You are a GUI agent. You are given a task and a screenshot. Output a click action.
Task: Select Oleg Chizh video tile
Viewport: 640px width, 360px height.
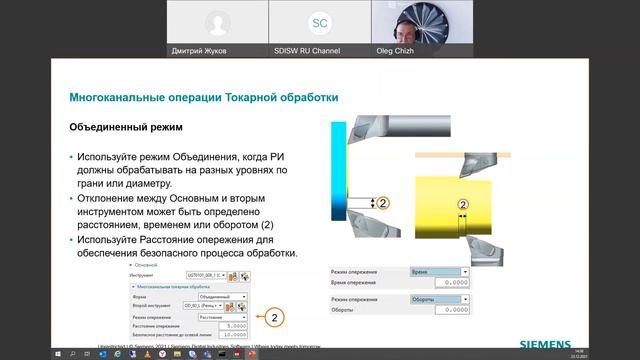coord(422,28)
